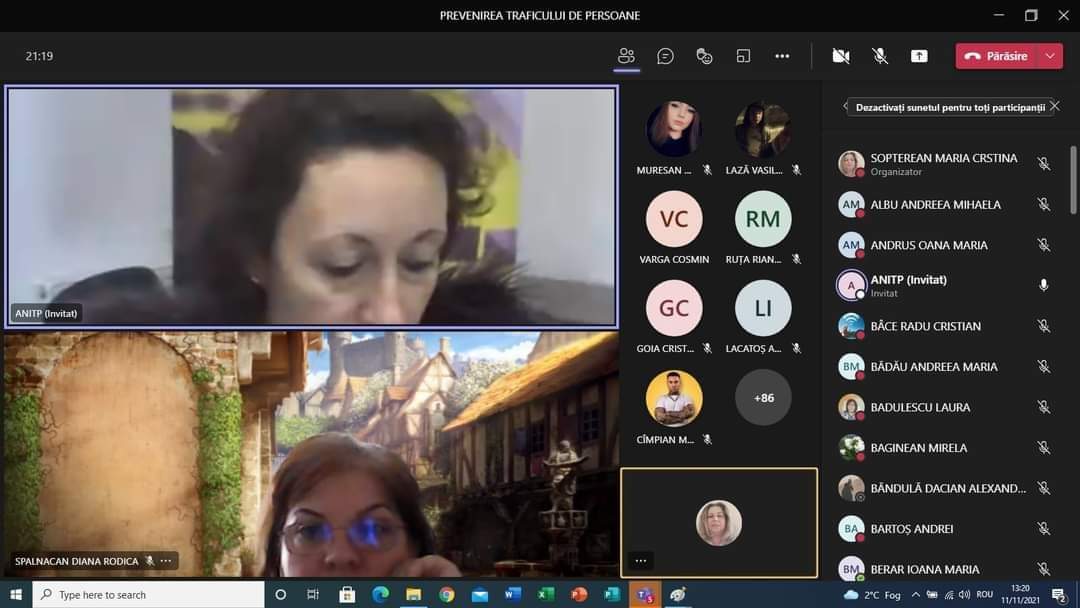
Task: Select participant BADULESCU LAURA in list
Action: [920, 407]
